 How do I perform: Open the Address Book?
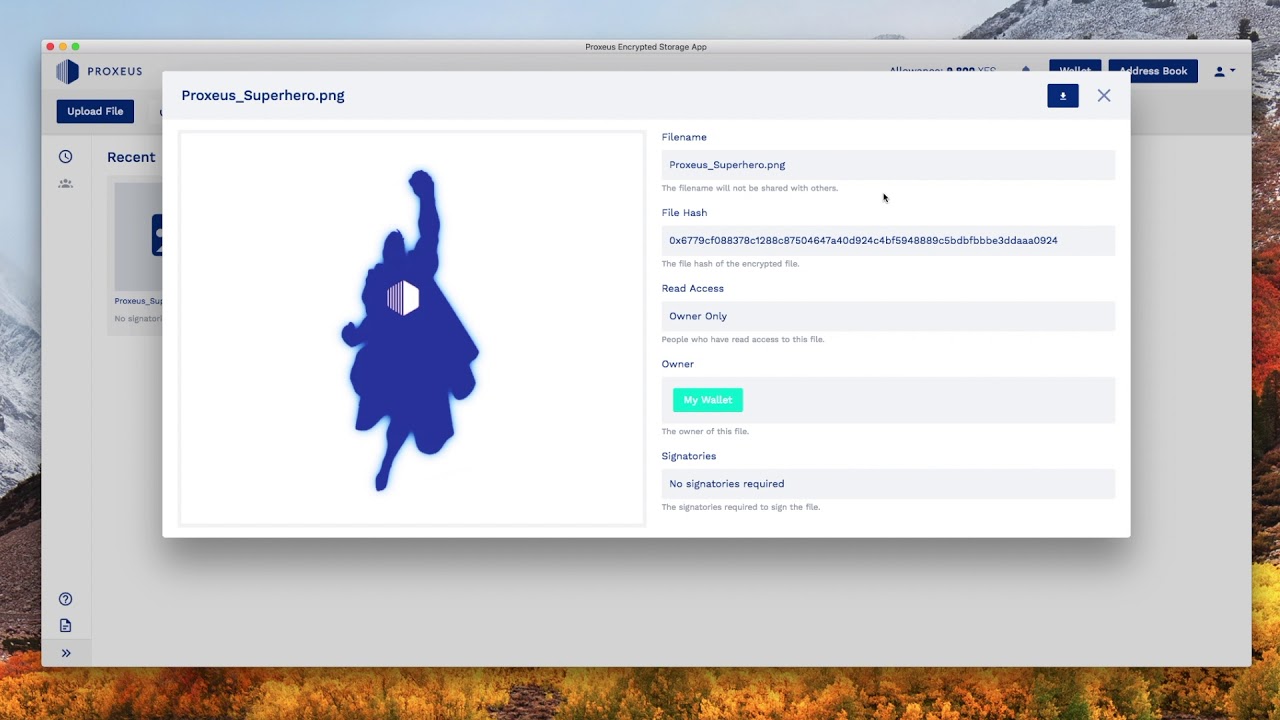(x=1153, y=71)
